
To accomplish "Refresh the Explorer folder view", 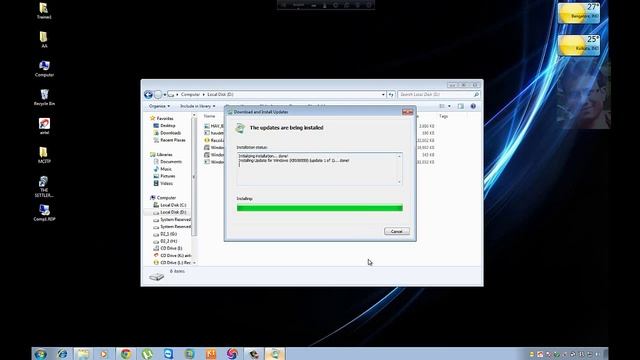I will [x=391, y=95].
